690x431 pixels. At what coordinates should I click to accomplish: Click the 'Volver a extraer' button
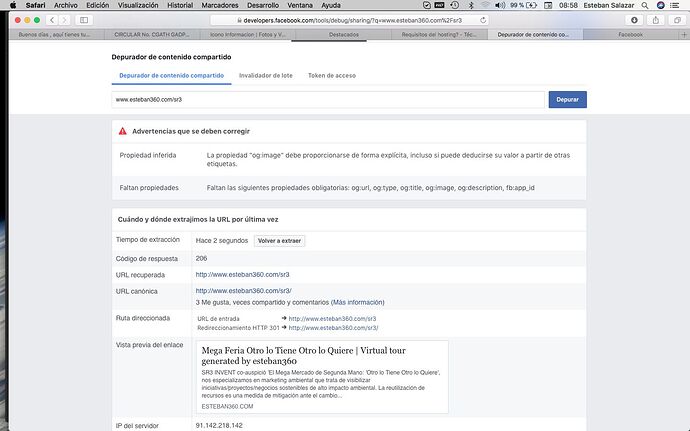click(279, 241)
